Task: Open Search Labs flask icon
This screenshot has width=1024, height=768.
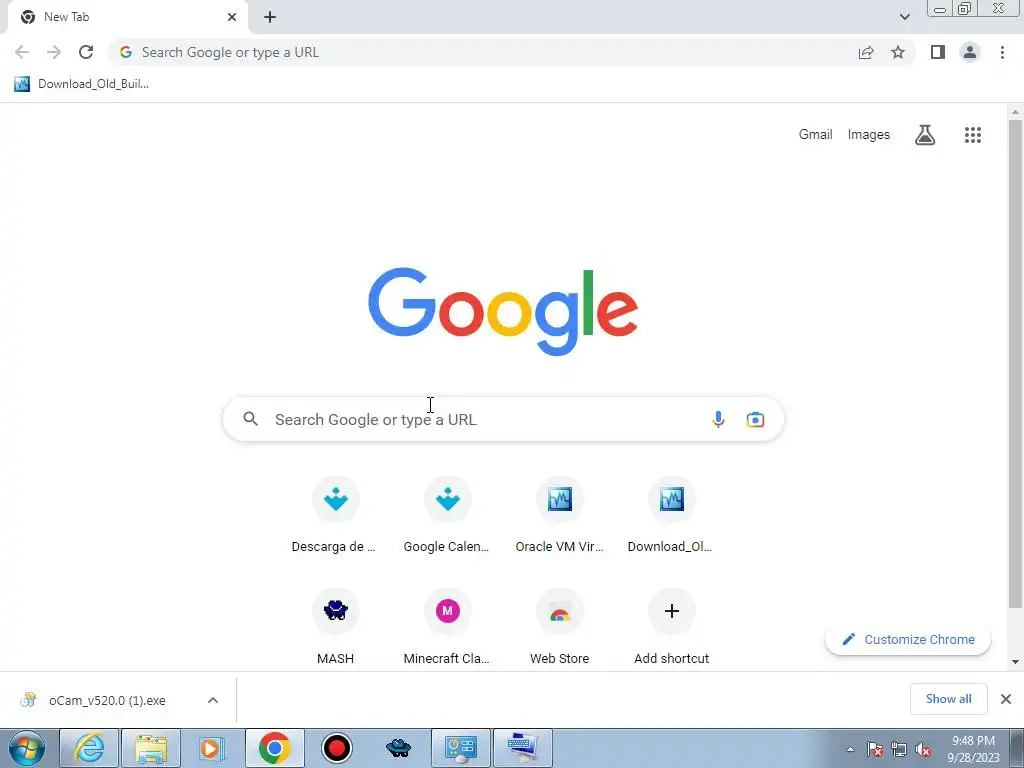Action: pos(925,135)
